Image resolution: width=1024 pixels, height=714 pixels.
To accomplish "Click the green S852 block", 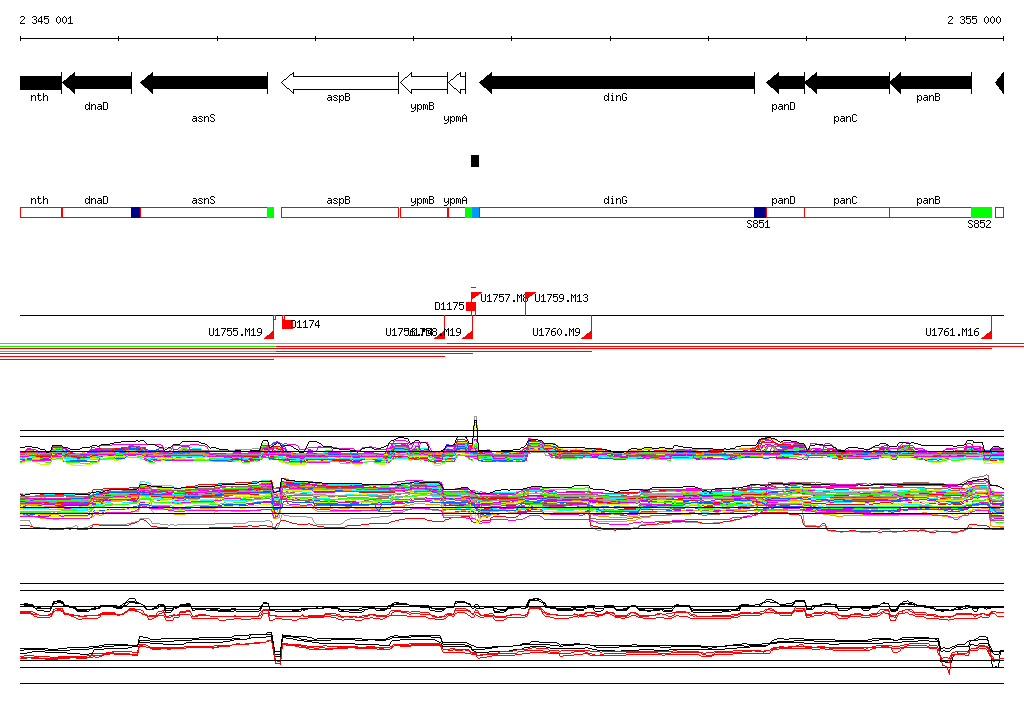I will pos(982,212).
